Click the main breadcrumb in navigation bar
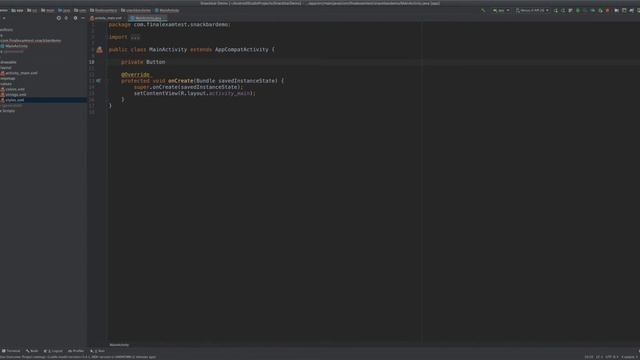Image resolution: width=640 pixels, height=360 pixels. [48, 10]
